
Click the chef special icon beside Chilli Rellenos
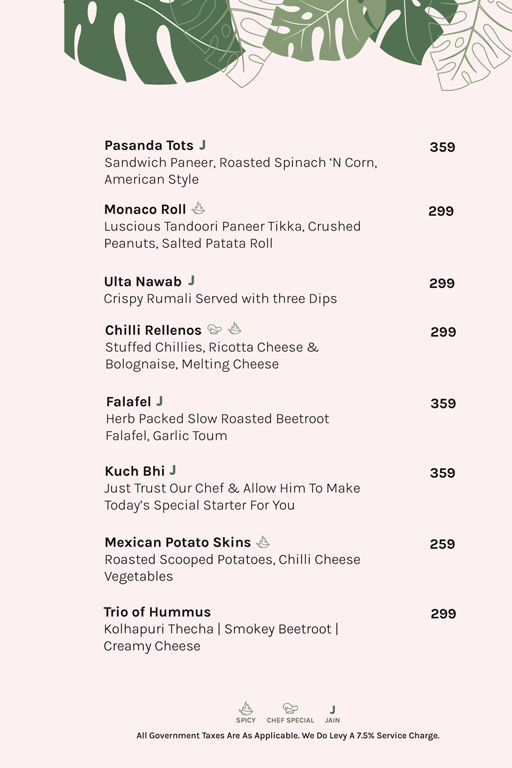[214, 329]
